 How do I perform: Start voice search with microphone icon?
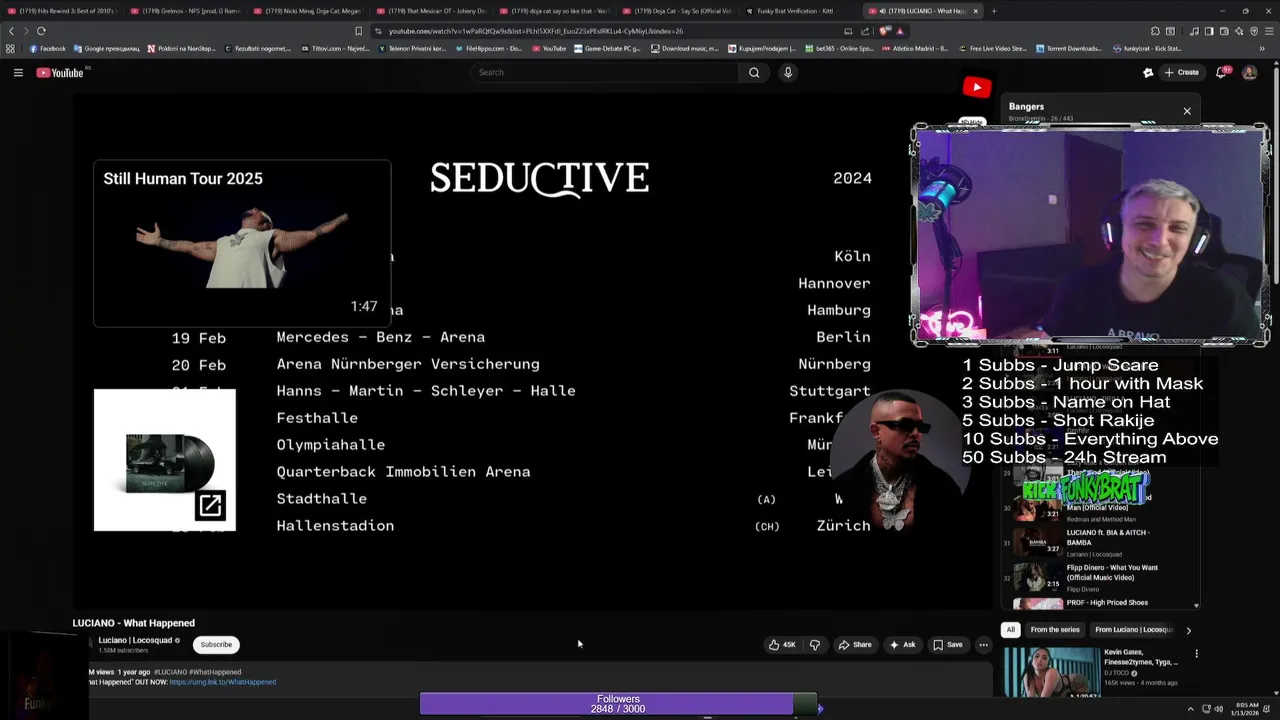pos(788,72)
